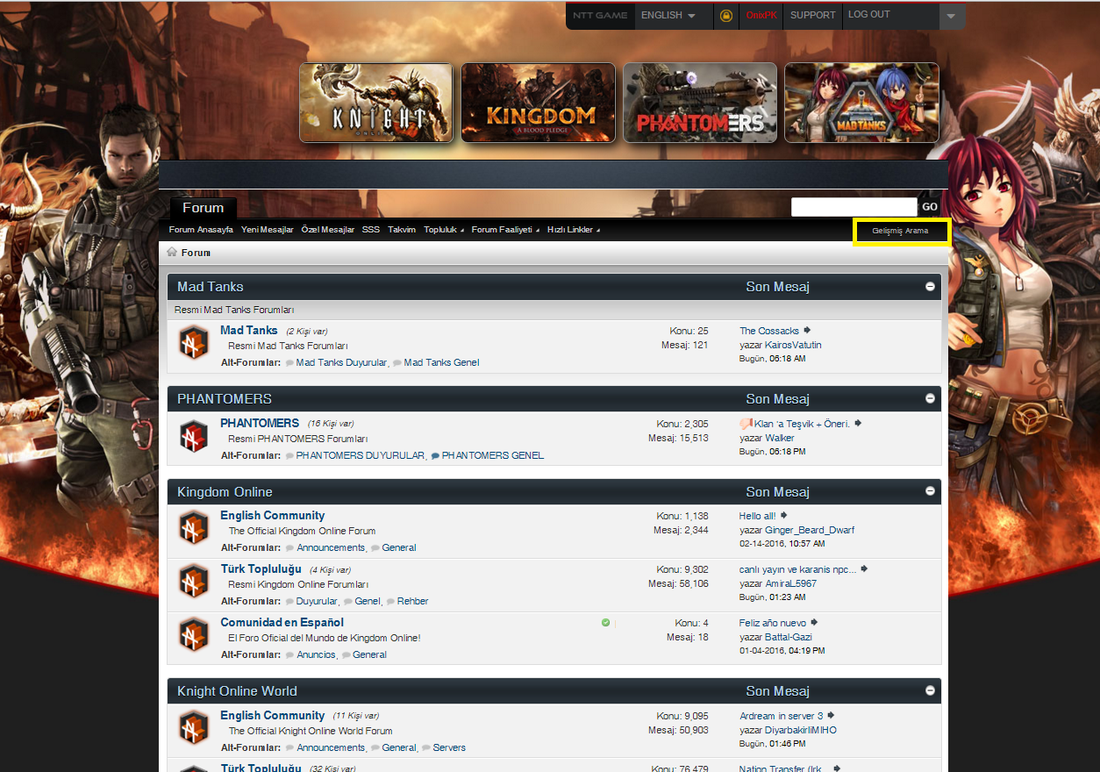Click the home icon in breadcrumb
Viewport: 1100px width, 772px height.
pyautogui.click(x=172, y=252)
